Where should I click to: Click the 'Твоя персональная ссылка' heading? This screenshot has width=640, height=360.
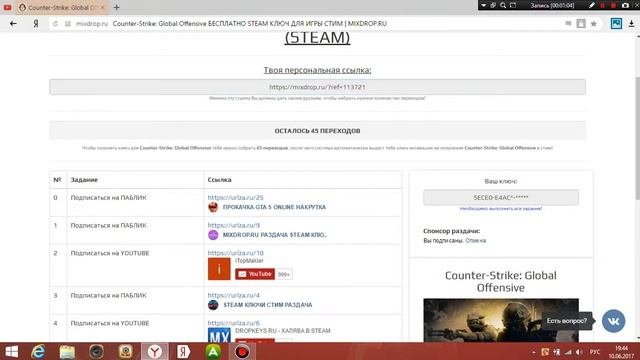pos(317,70)
